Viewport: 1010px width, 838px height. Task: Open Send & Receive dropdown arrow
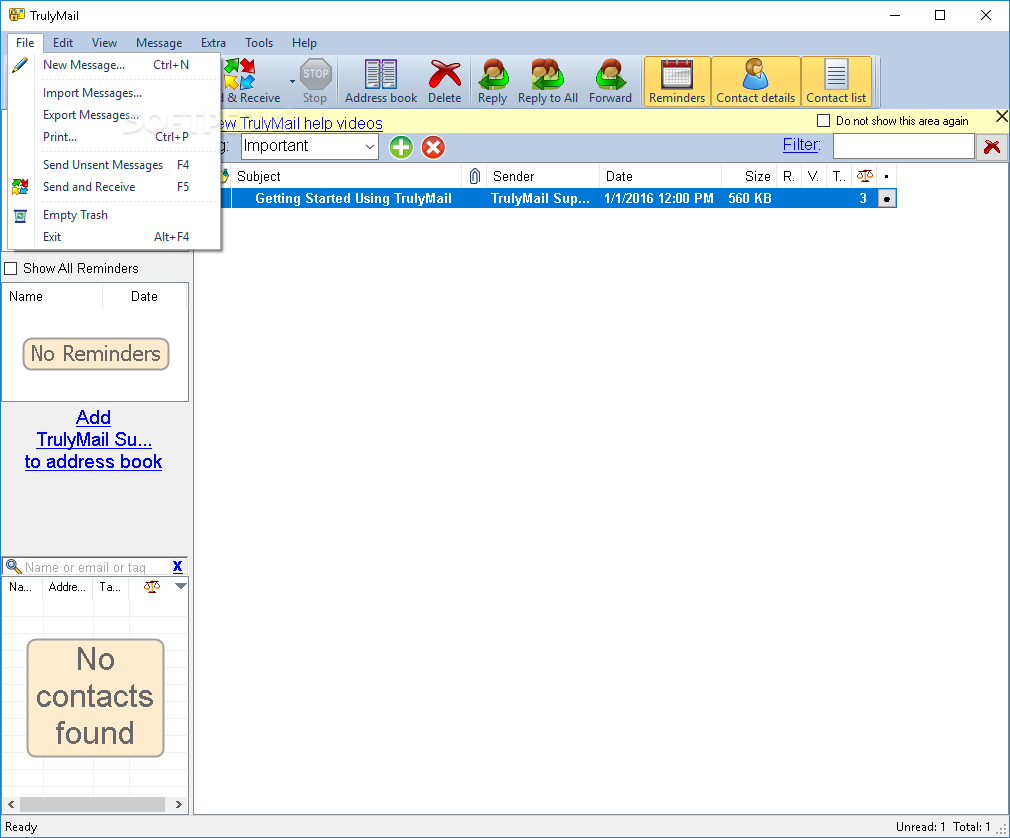pyautogui.click(x=292, y=82)
